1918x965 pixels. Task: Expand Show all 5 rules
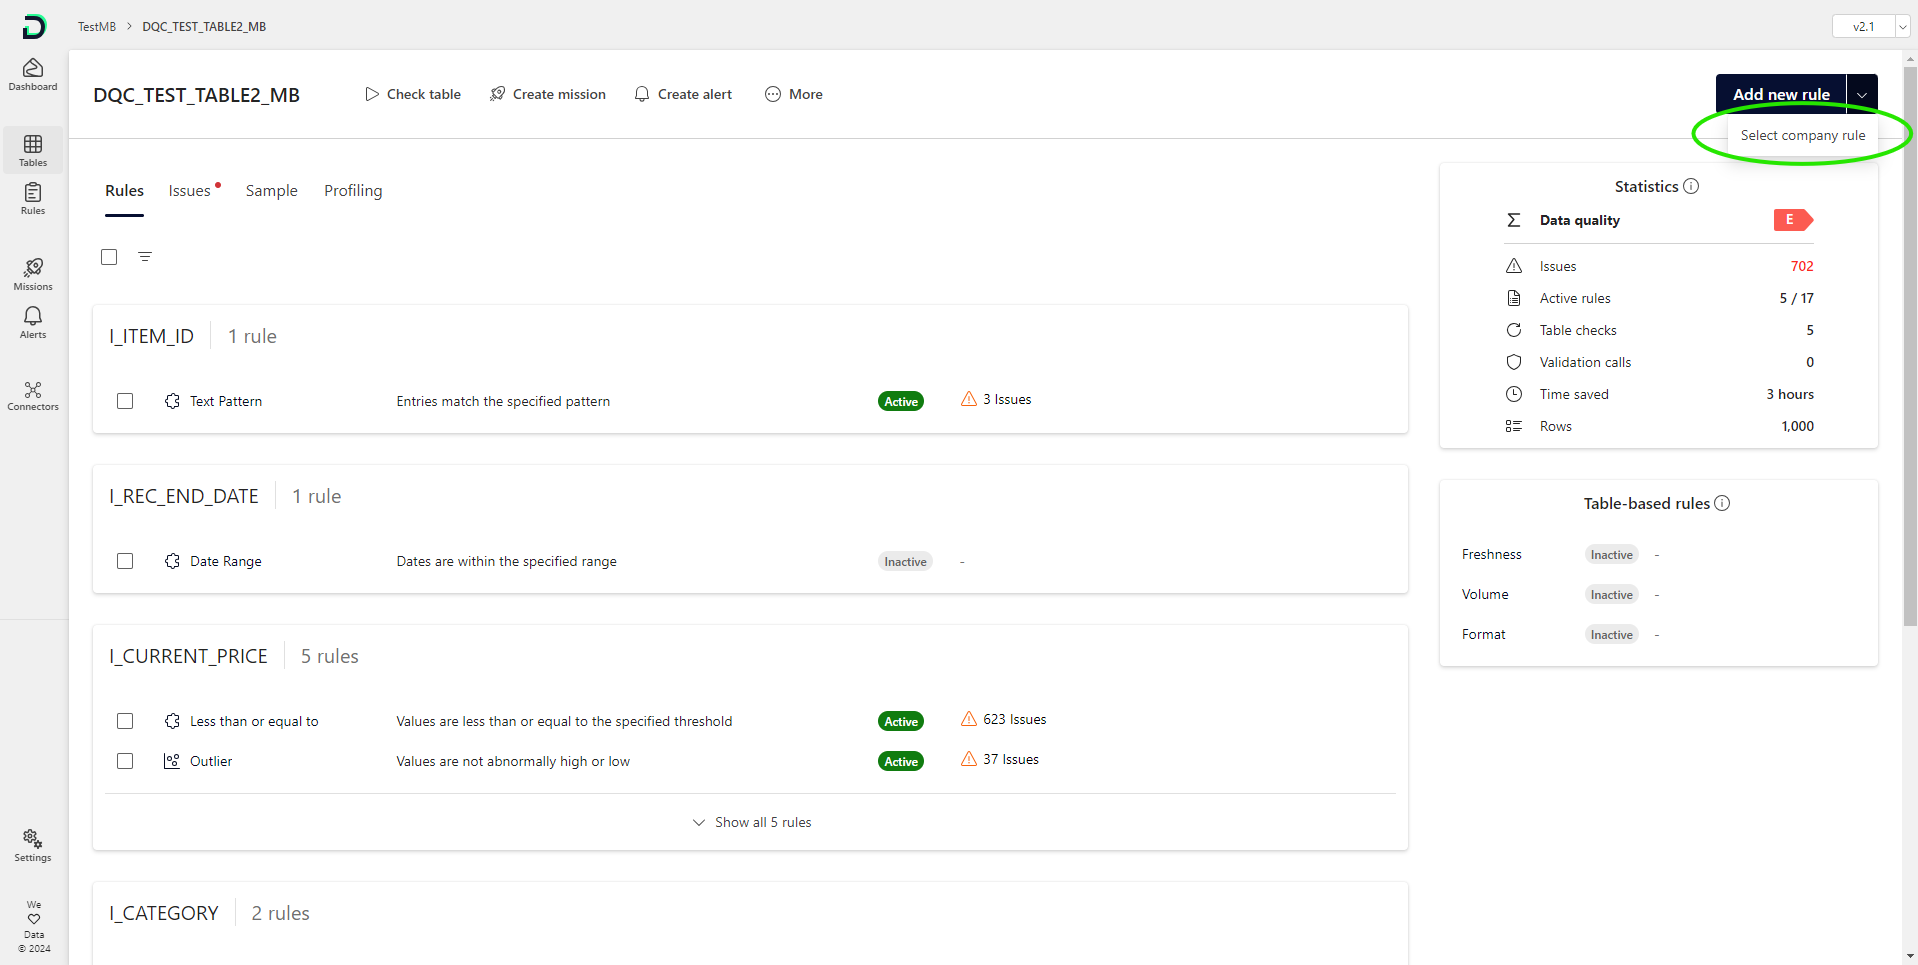coord(752,822)
